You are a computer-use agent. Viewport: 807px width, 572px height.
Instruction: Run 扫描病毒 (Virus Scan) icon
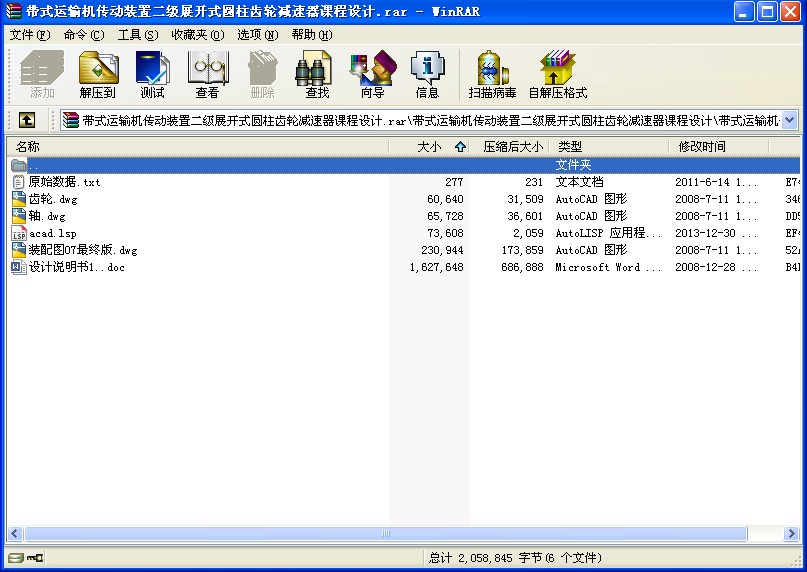tap(492, 75)
